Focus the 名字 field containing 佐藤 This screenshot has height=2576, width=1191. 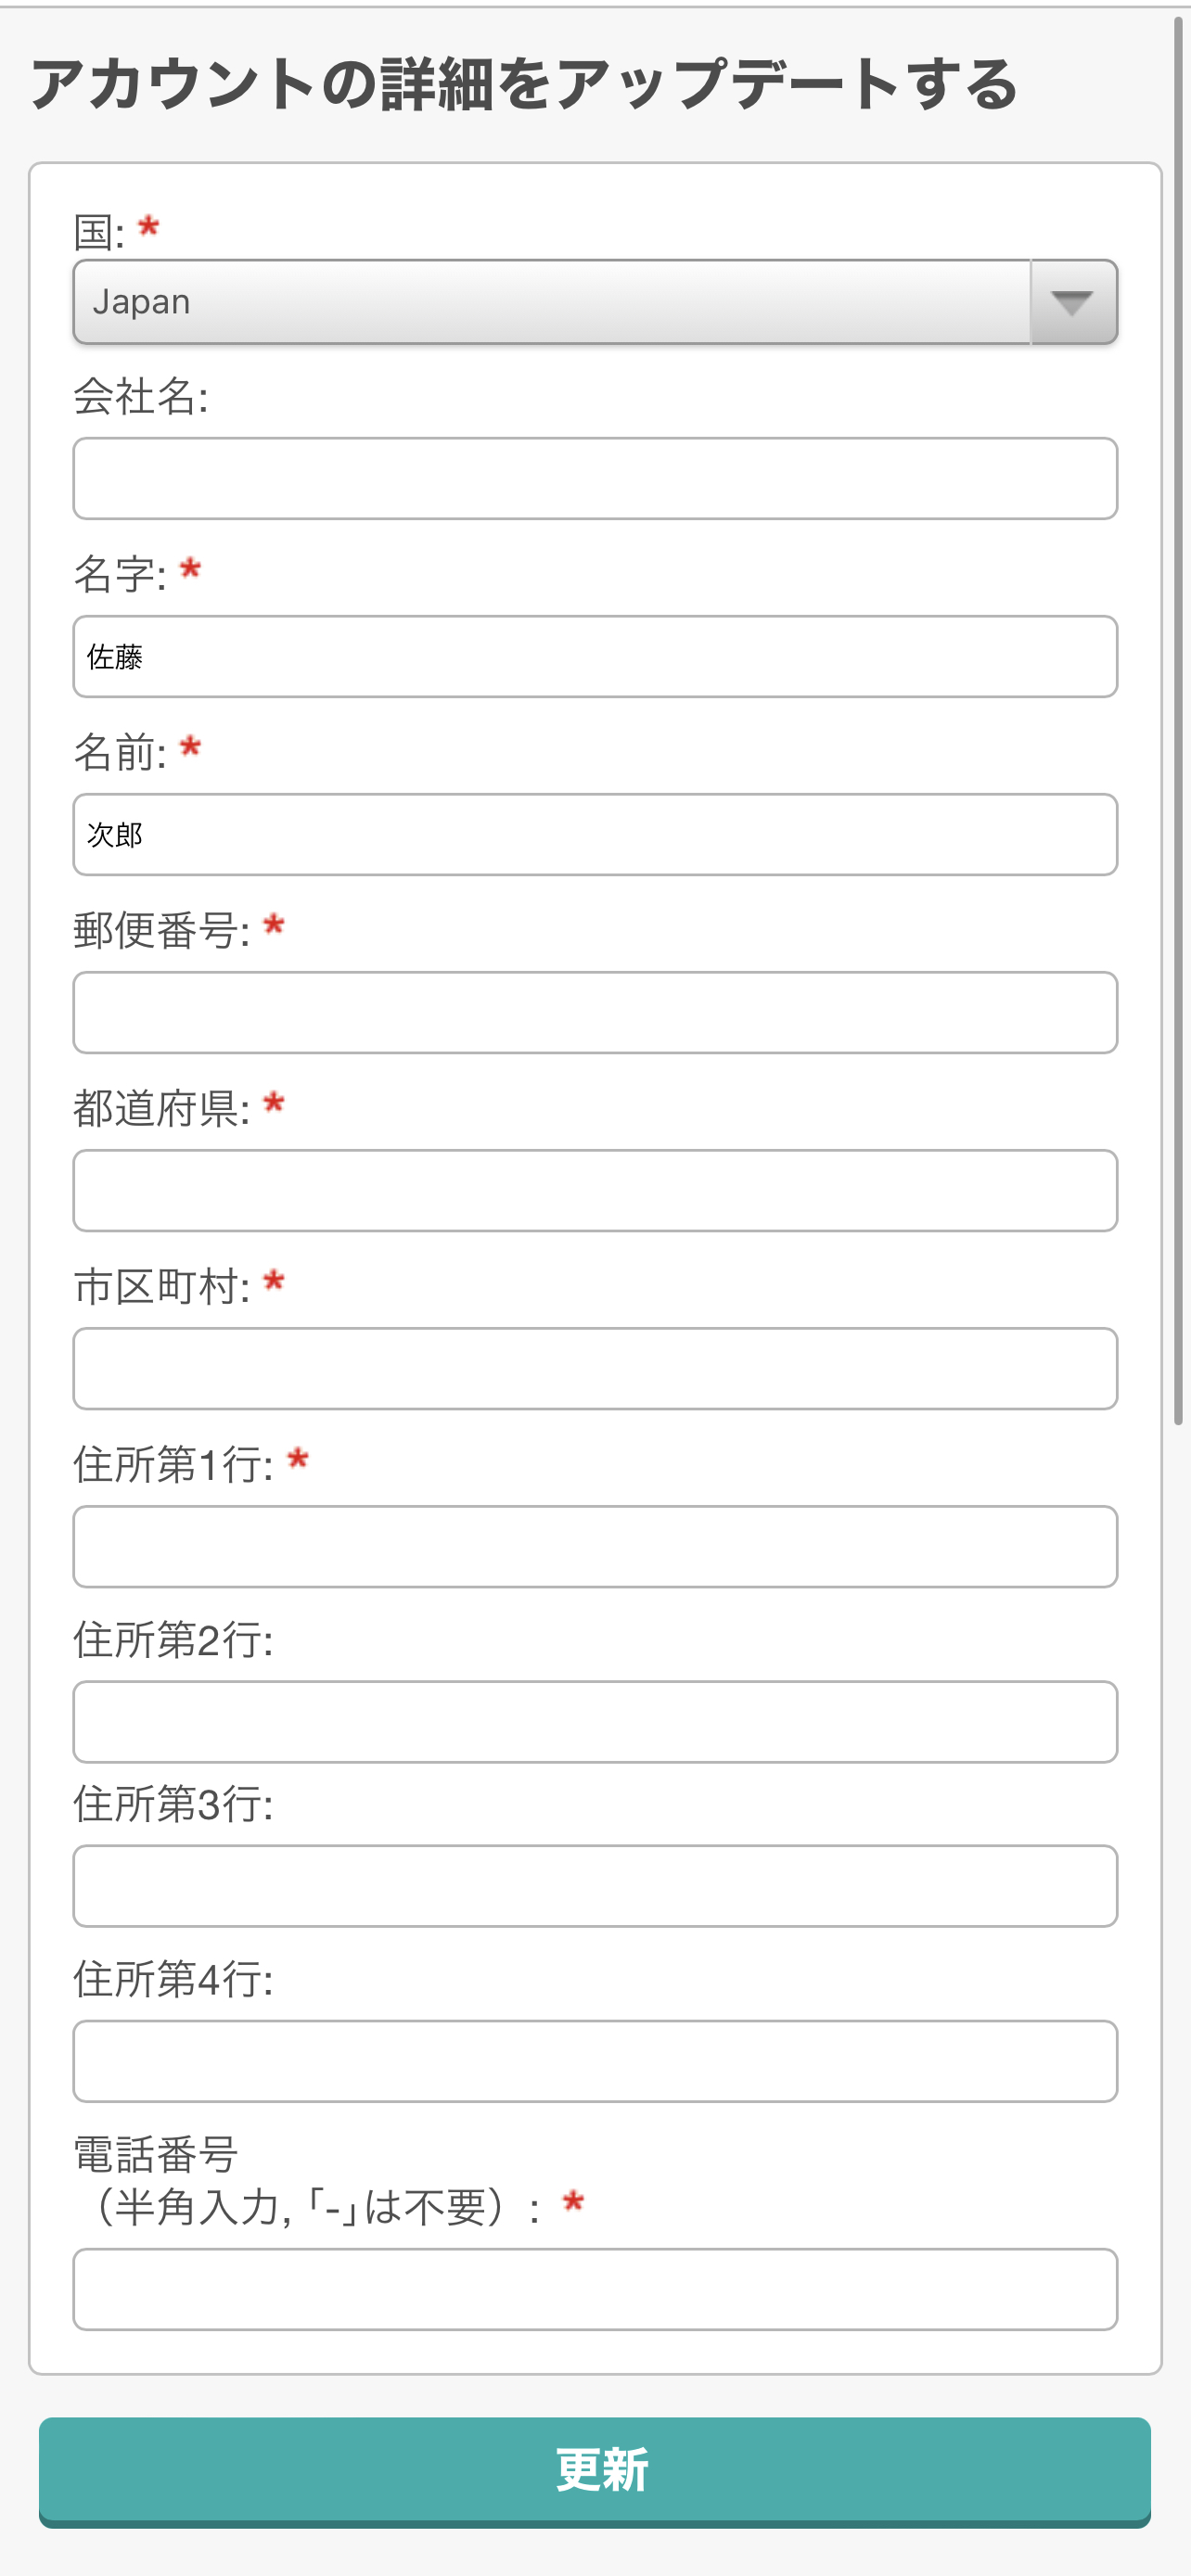pyautogui.click(x=595, y=656)
